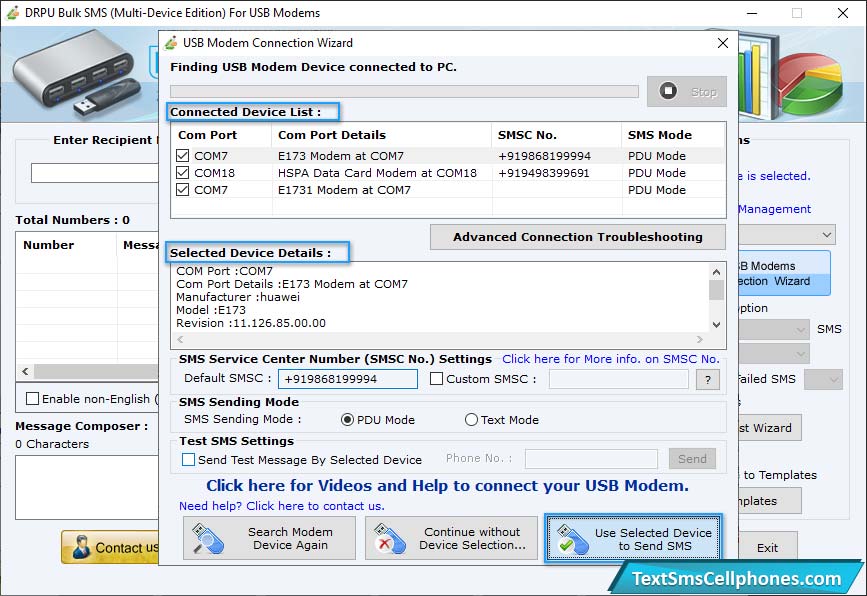Open Advanced Connection Troubleshooting
867x596 pixels.
(x=578, y=237)
